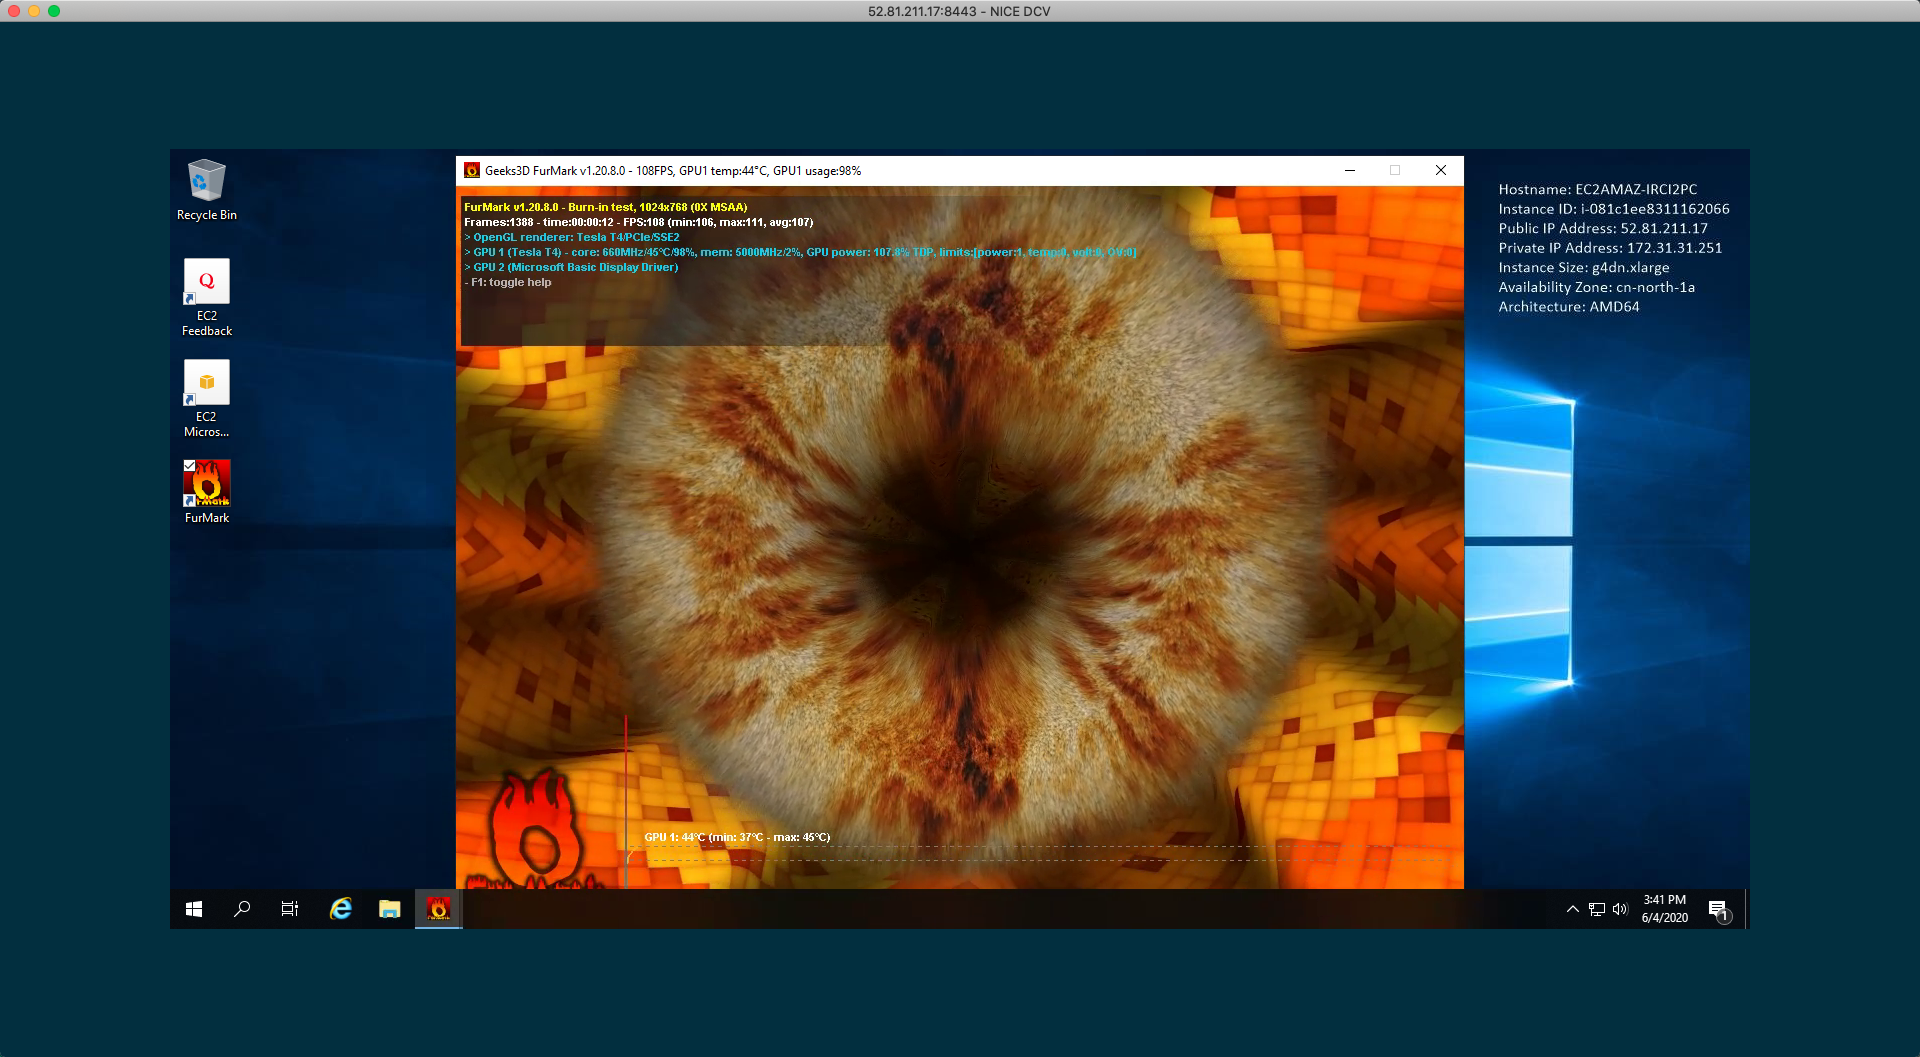
Task: Open the Action Center notifications icon
Action: click(1718, 909)
